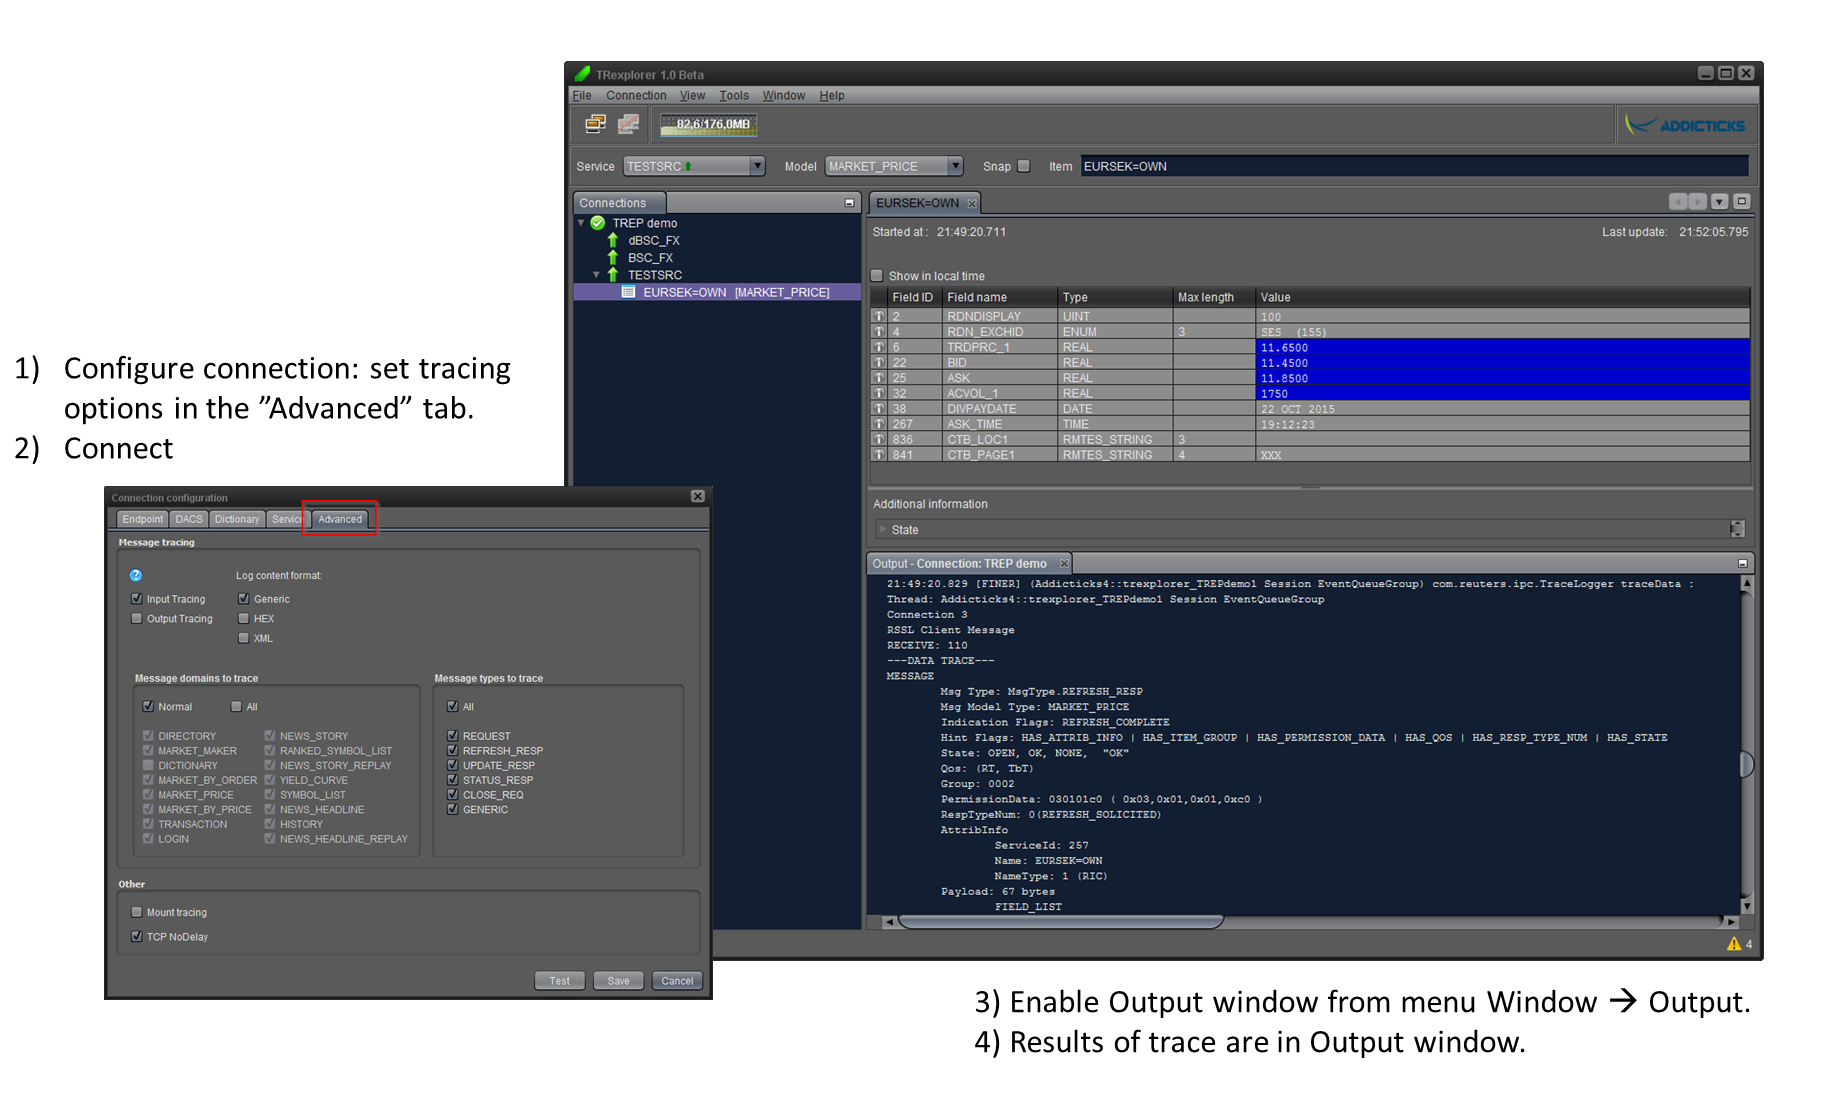The height and width of the screenshot is (1102, 1823).
Task: Maximize the EURSEK=OWN document panel
Action: (x=1742, y=202)
